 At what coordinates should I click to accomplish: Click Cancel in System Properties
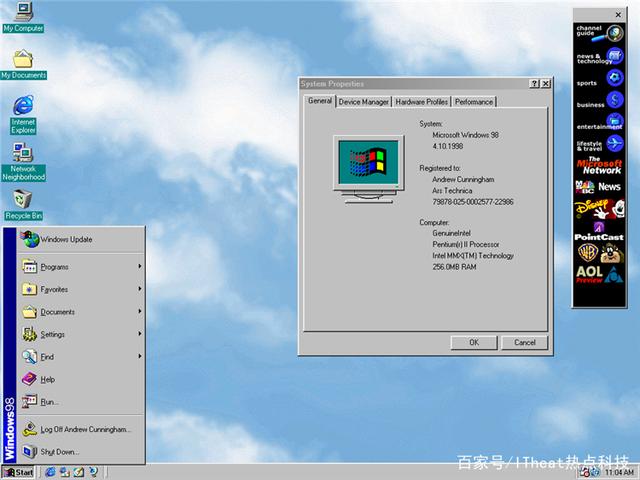click(x=524, y=342)
